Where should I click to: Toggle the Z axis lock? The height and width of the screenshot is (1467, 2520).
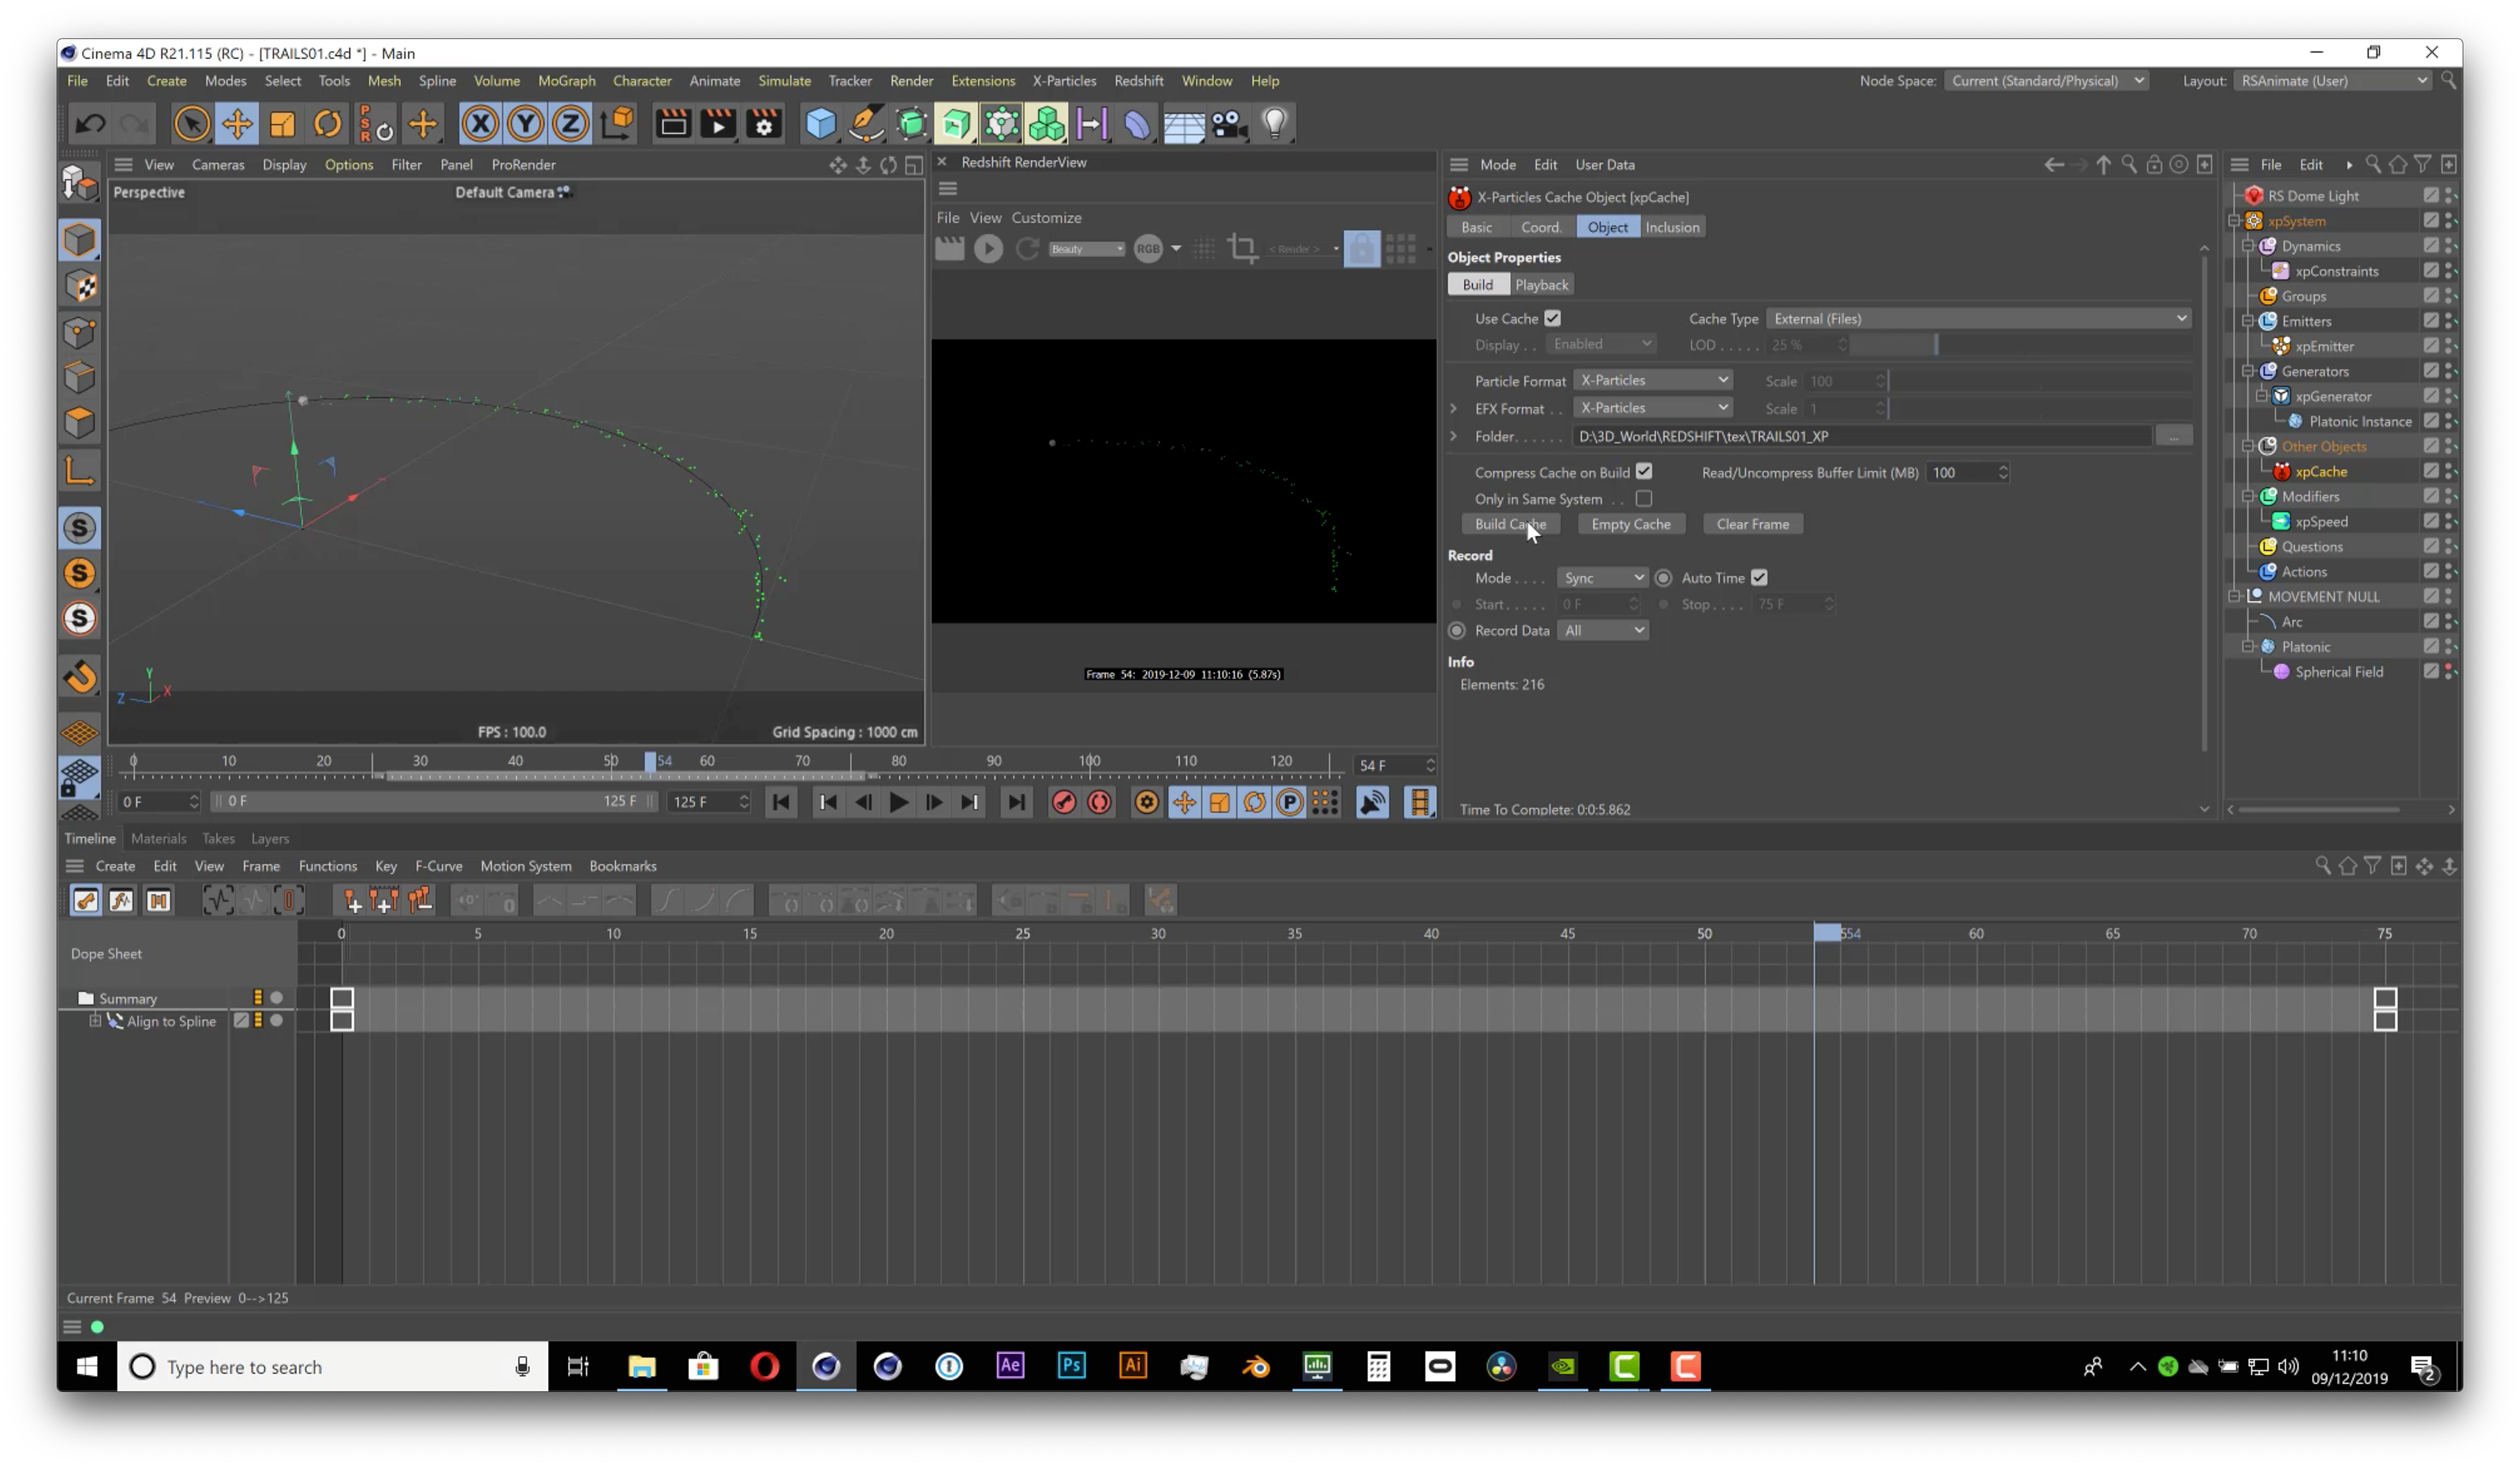(570, 124)
